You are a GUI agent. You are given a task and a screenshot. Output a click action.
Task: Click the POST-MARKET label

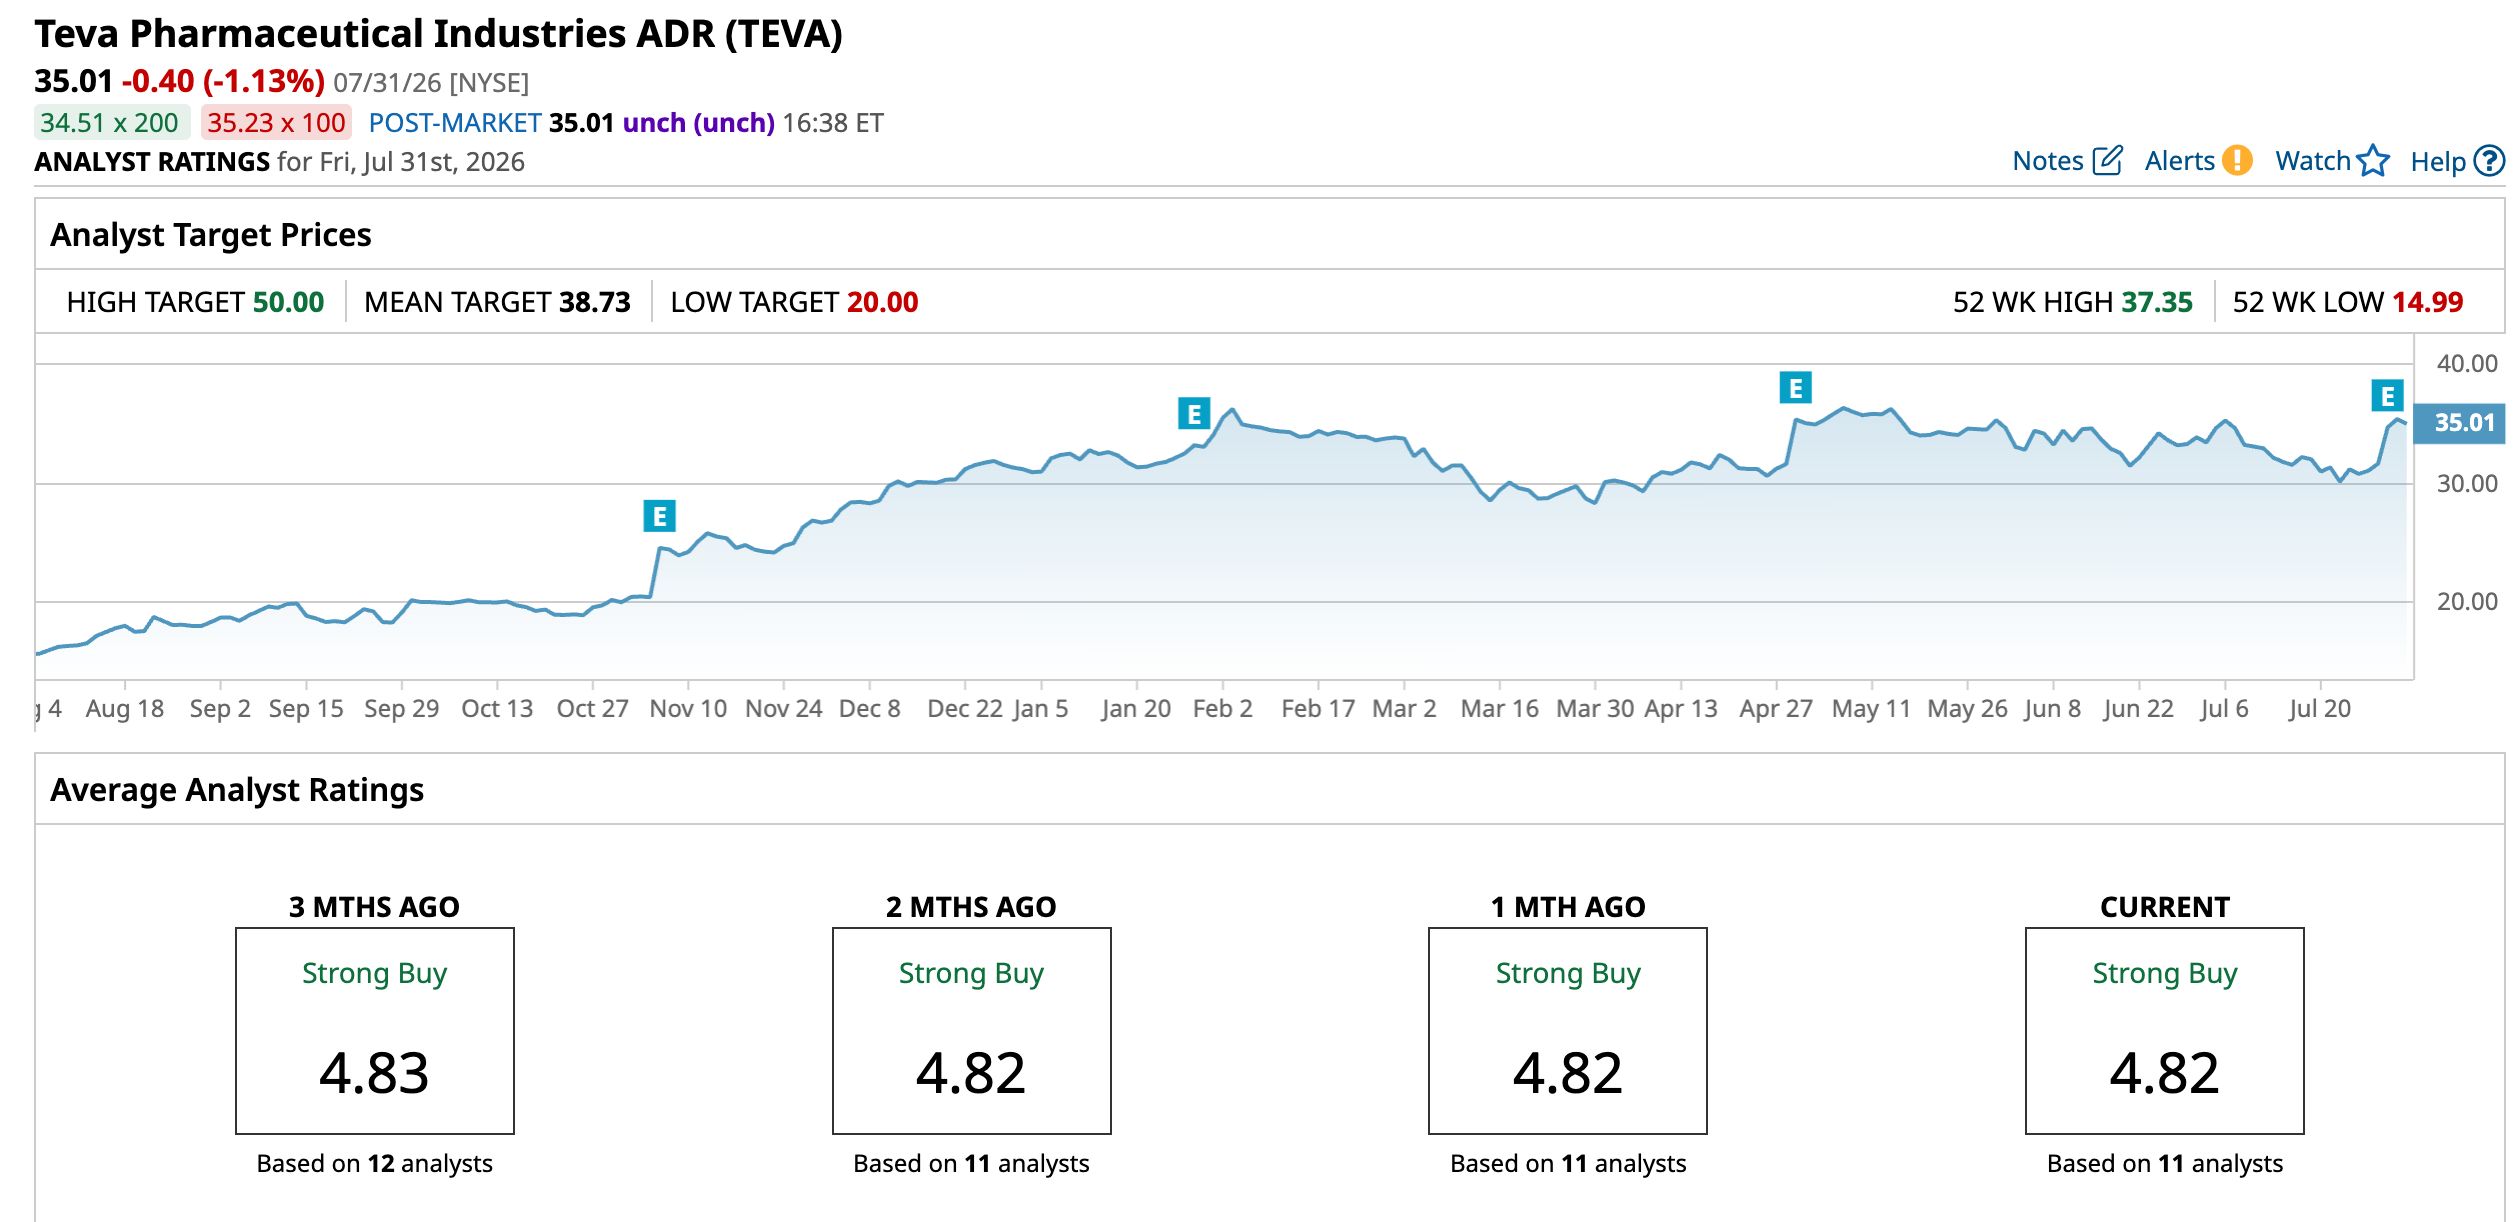pyautogui.click(x=455, y=123)
